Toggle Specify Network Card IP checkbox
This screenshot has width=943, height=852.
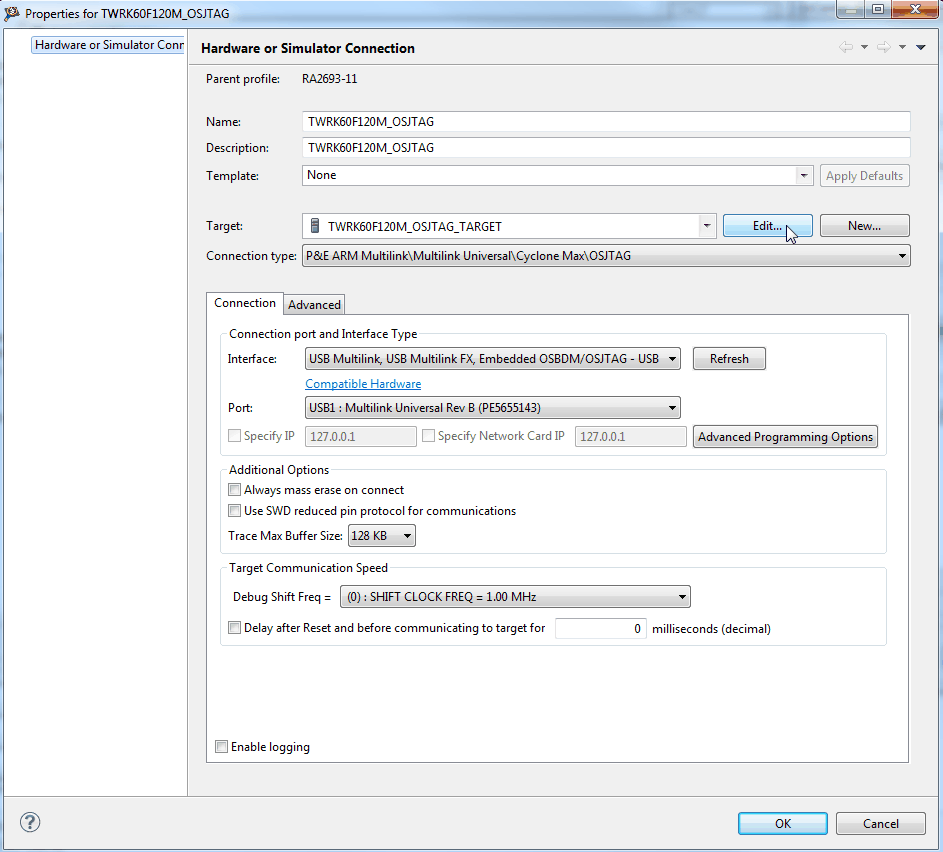(428, 435)
